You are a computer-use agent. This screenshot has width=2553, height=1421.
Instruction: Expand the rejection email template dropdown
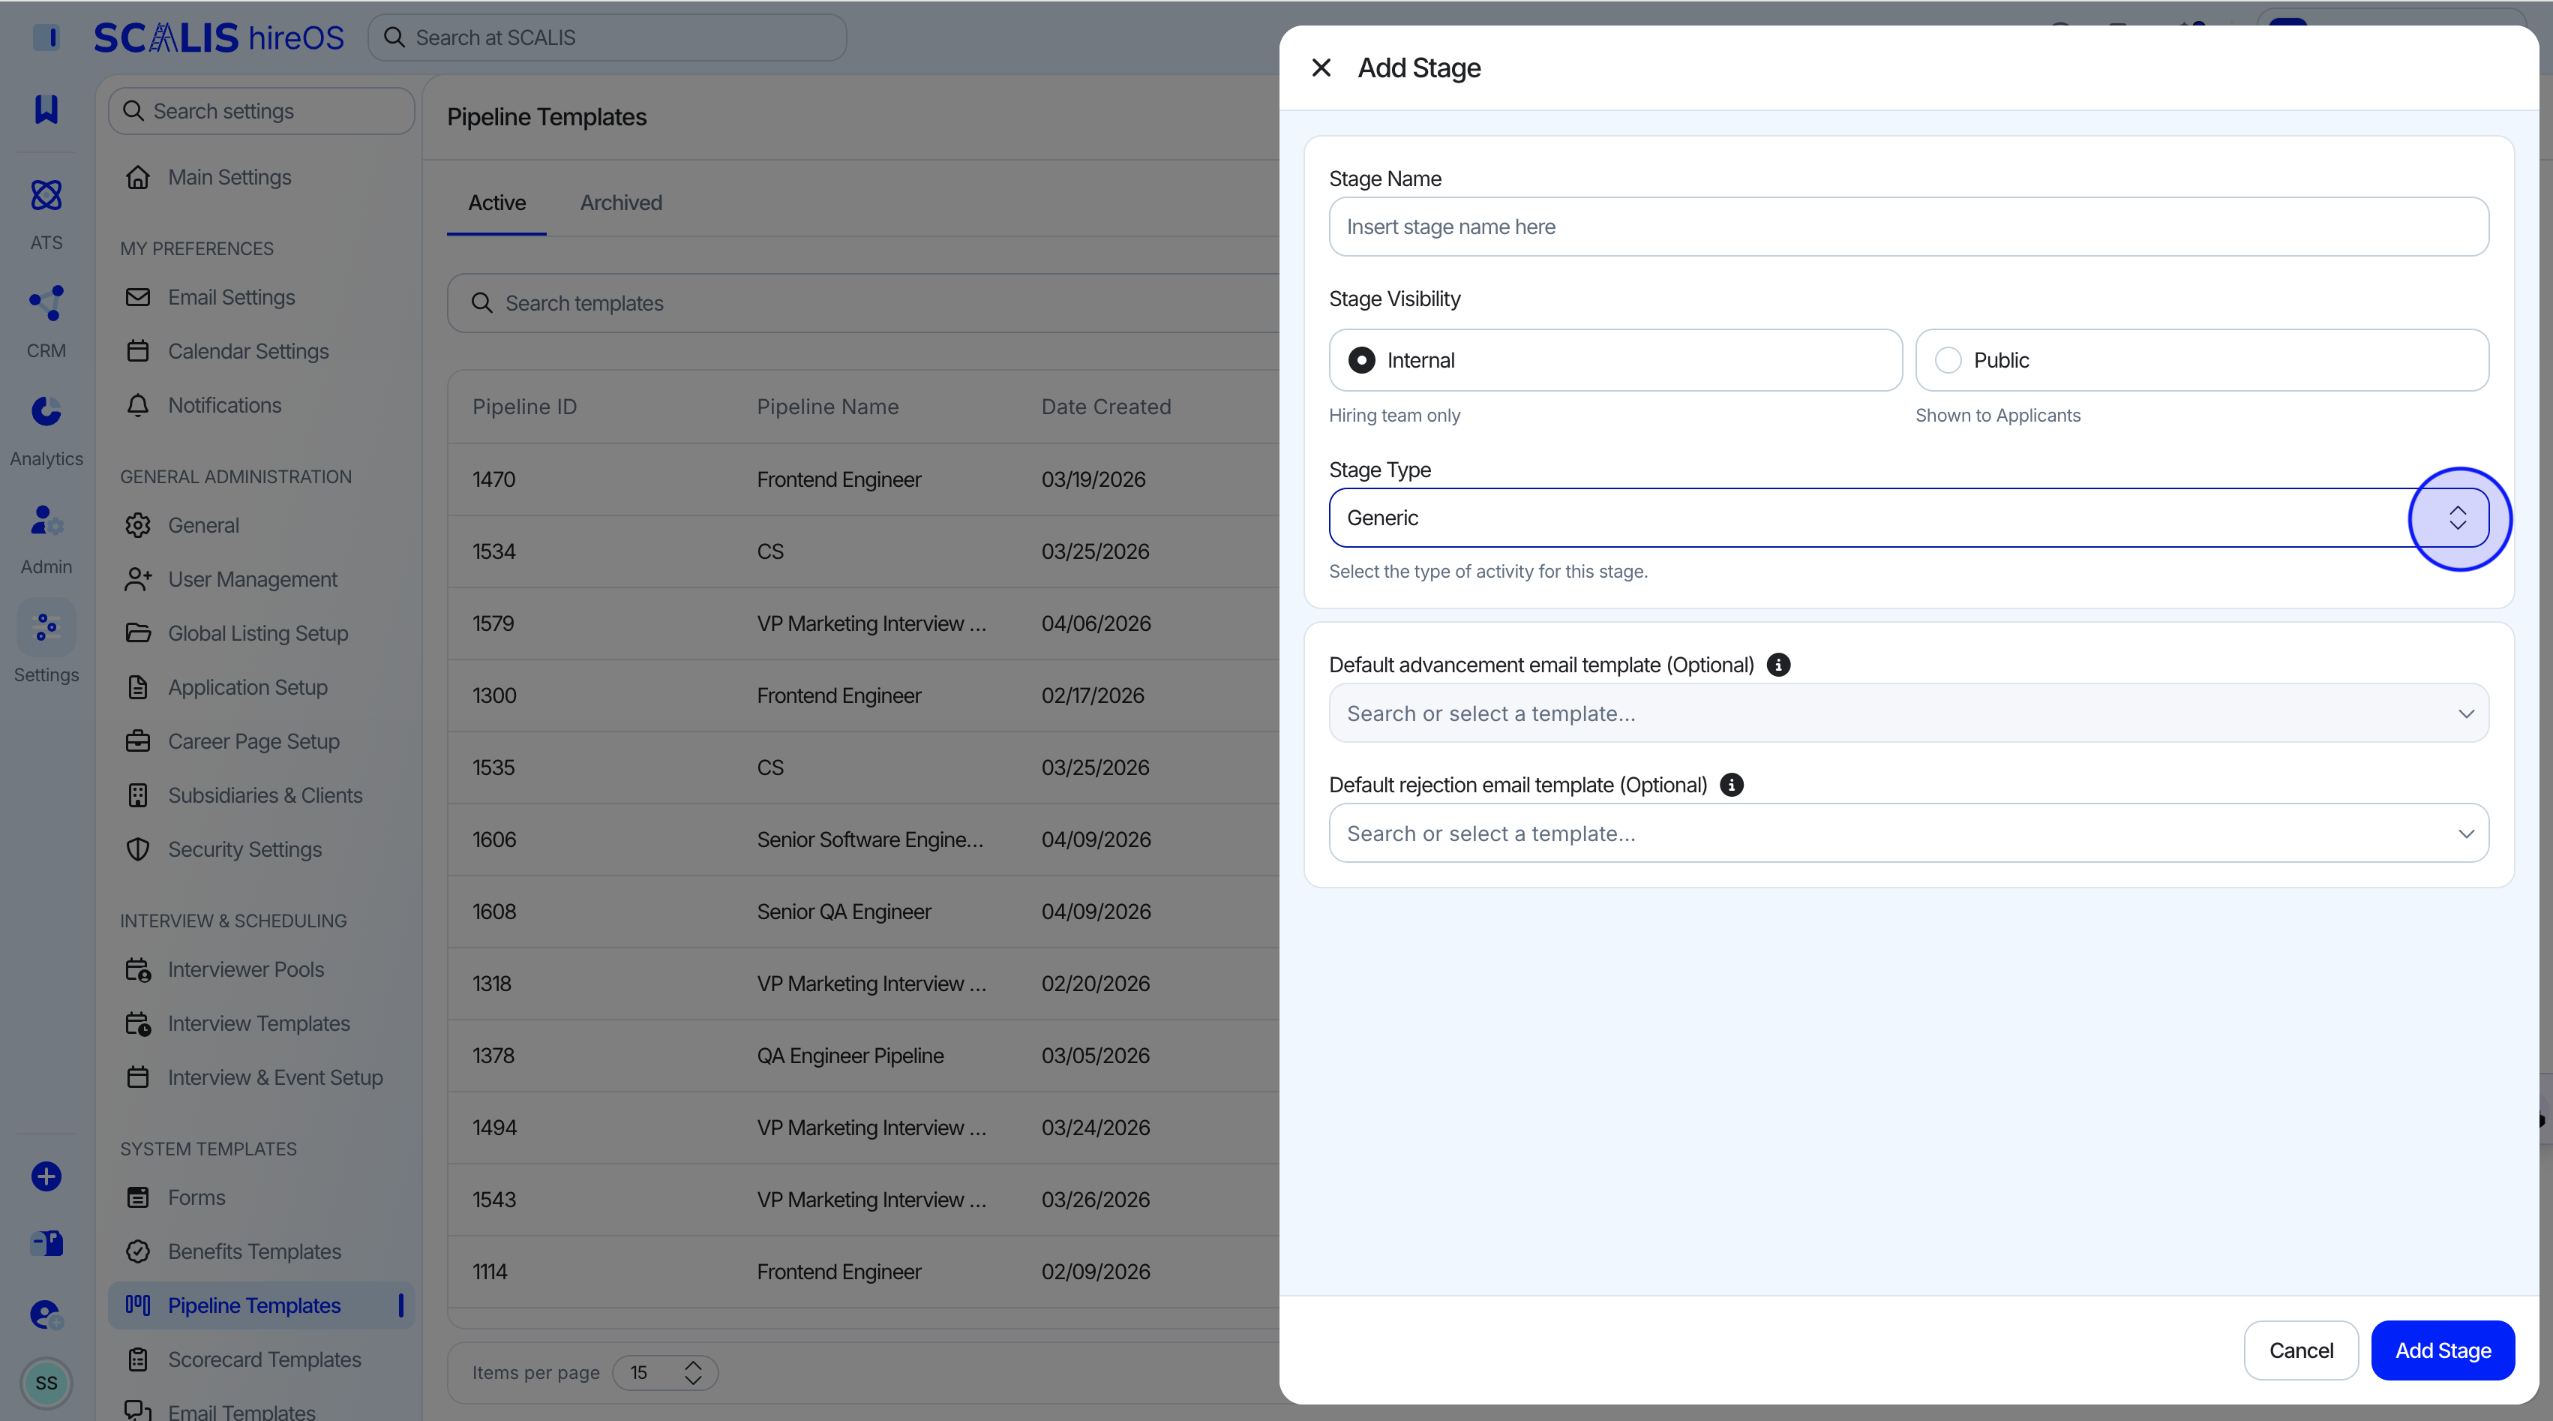1908,833
